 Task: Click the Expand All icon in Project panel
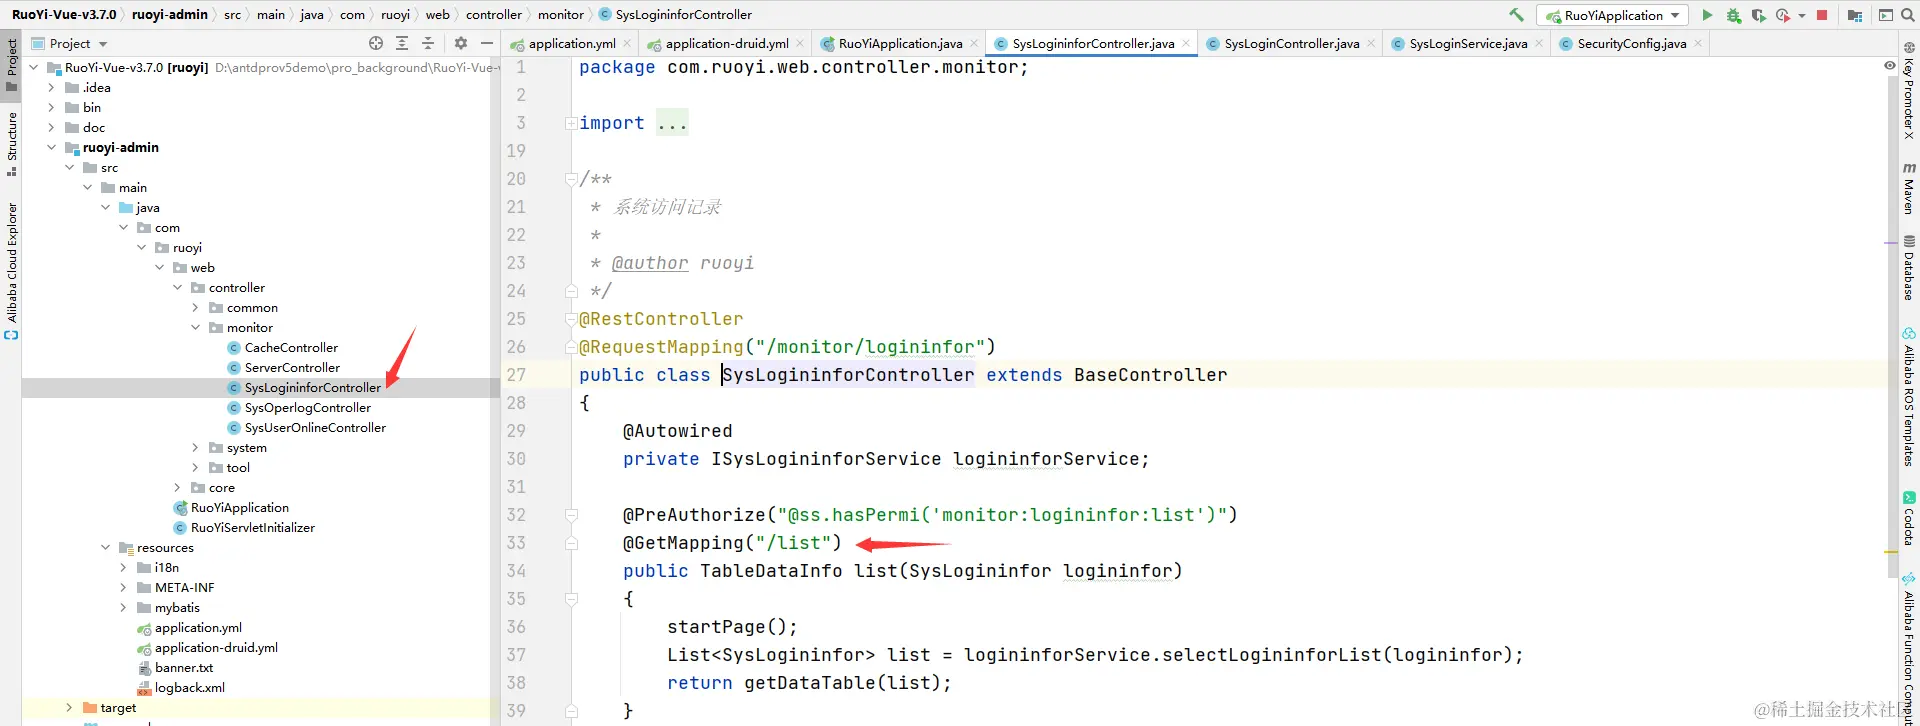[402, 43]
